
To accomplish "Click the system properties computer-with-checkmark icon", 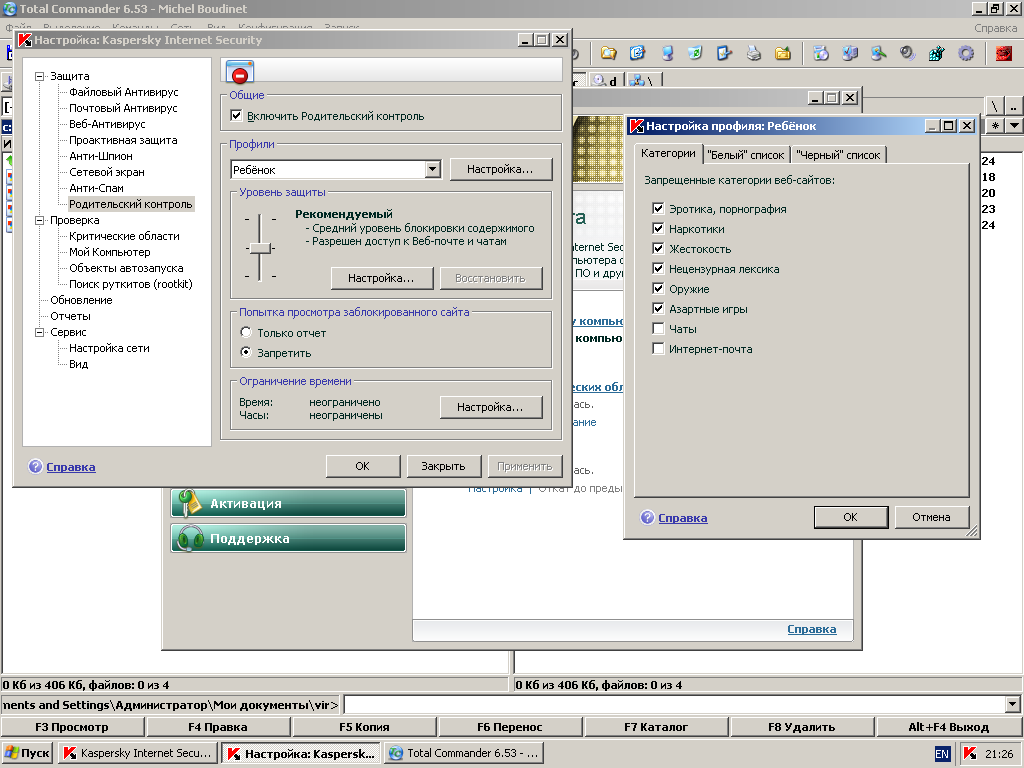I will coord(850,54).
